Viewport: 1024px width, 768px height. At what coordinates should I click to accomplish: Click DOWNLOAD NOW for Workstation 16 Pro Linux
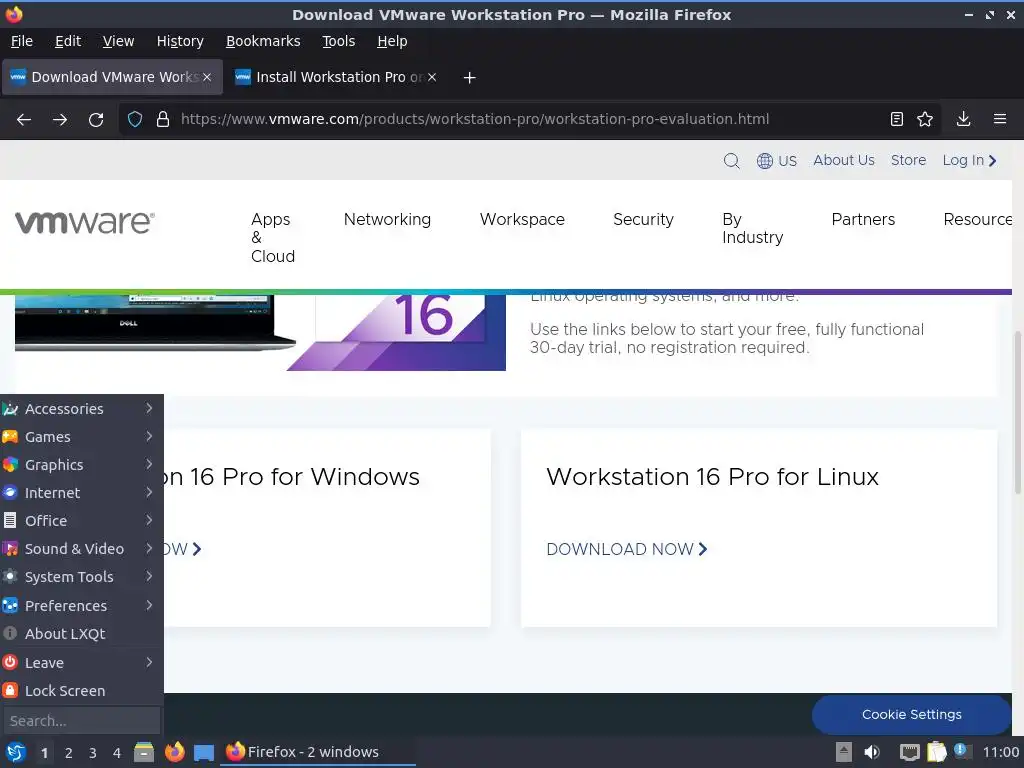click(627, 549)
